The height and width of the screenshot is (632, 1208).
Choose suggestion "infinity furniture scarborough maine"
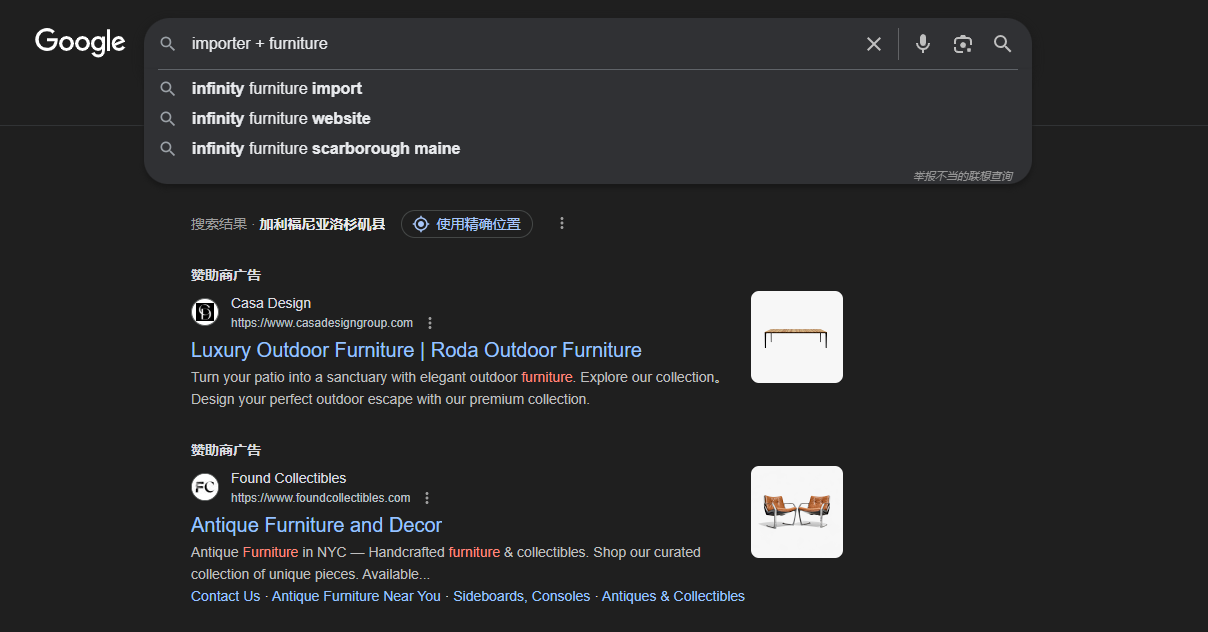point(326,148)
